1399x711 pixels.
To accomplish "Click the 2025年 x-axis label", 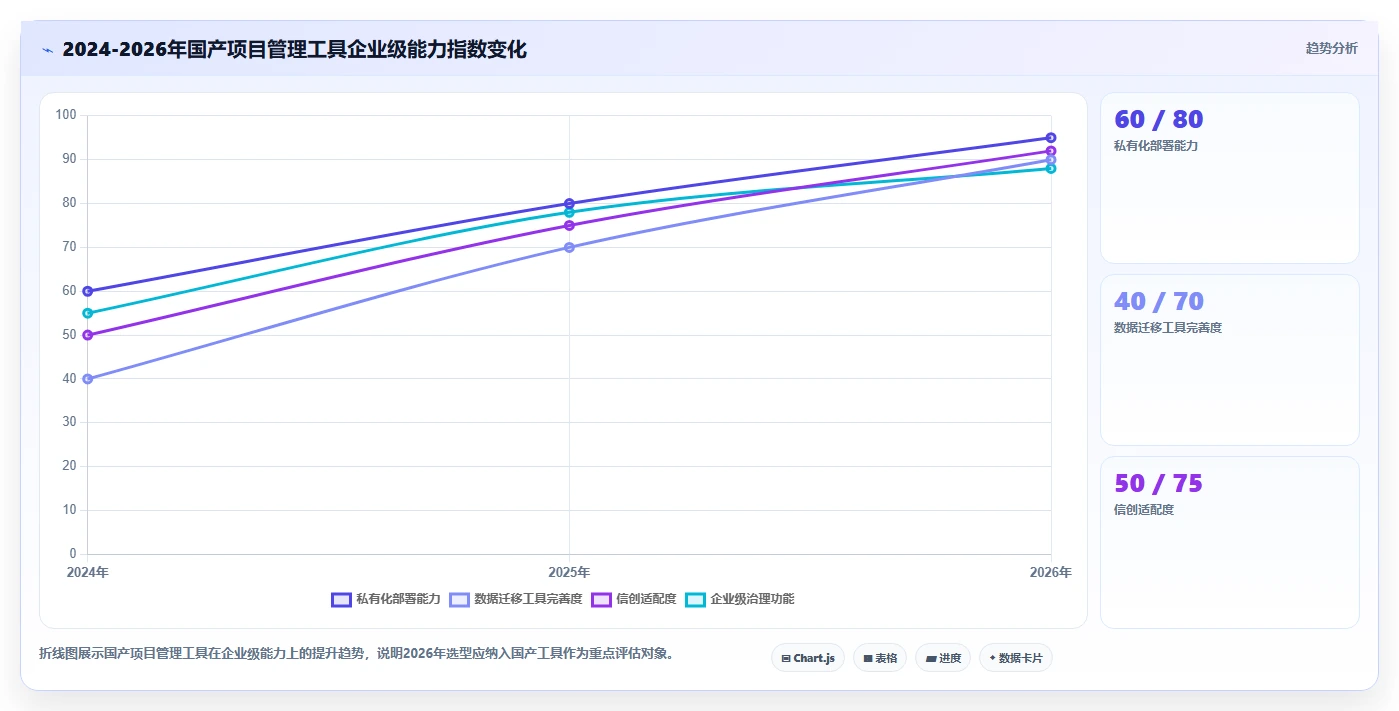I will [569, 573].
